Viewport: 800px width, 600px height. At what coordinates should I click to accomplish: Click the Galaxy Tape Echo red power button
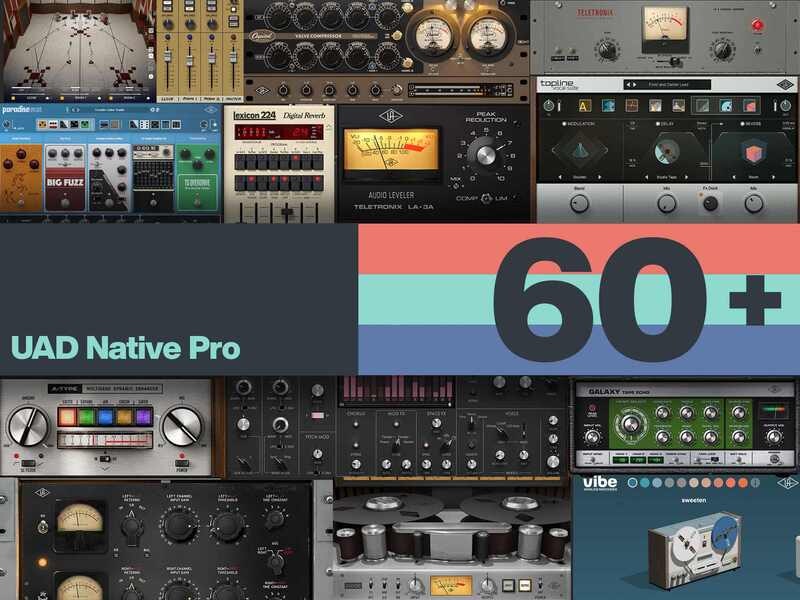tap(592, 408)
